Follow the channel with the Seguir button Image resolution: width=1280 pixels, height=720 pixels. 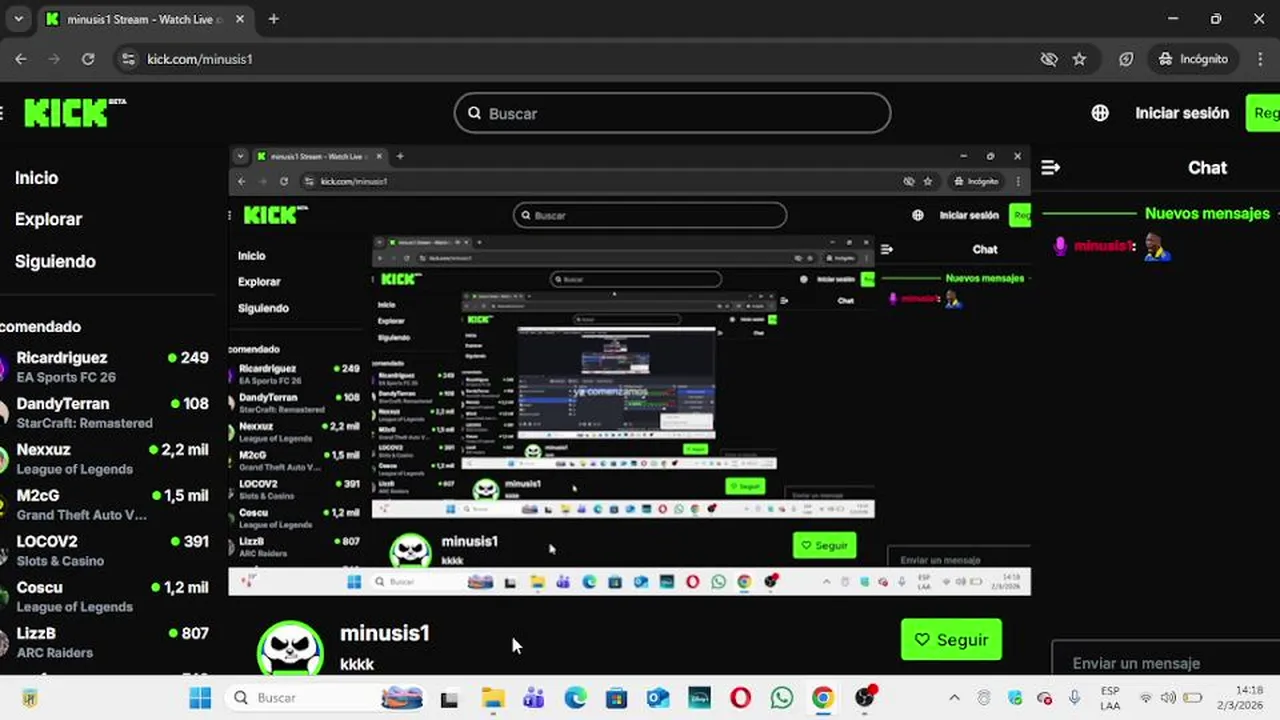click(951, 640)
